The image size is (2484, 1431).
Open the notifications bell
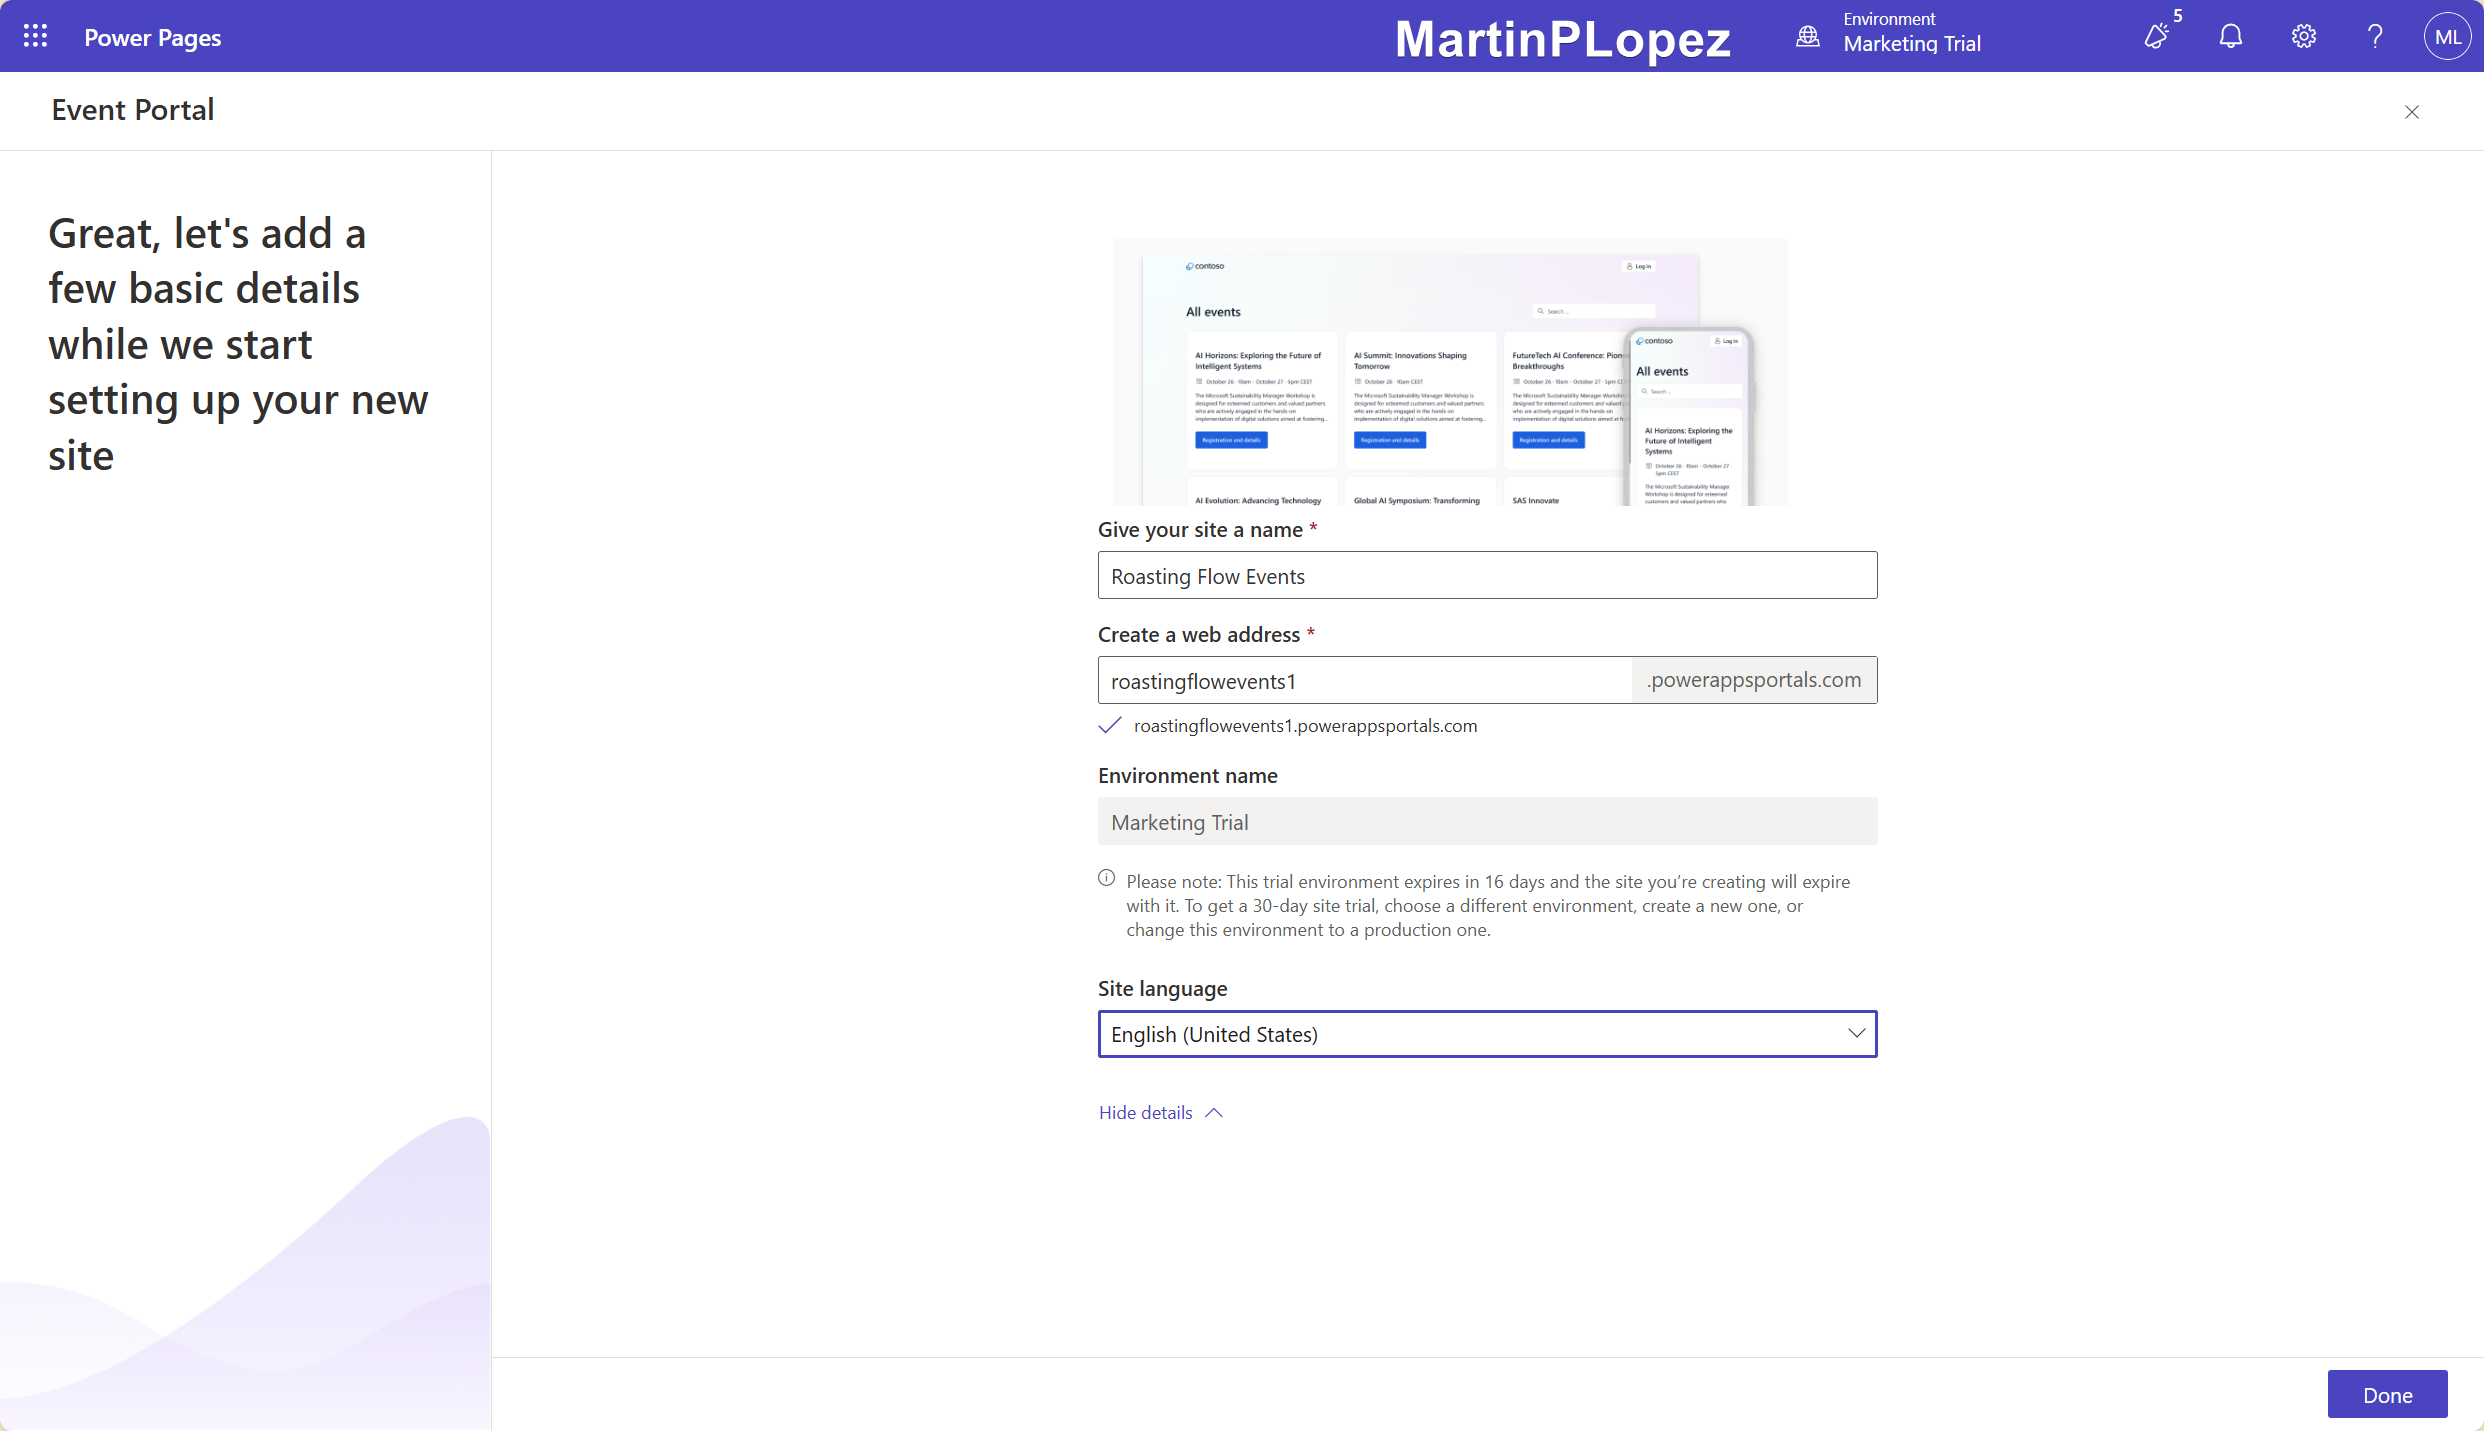[2230, 36]
